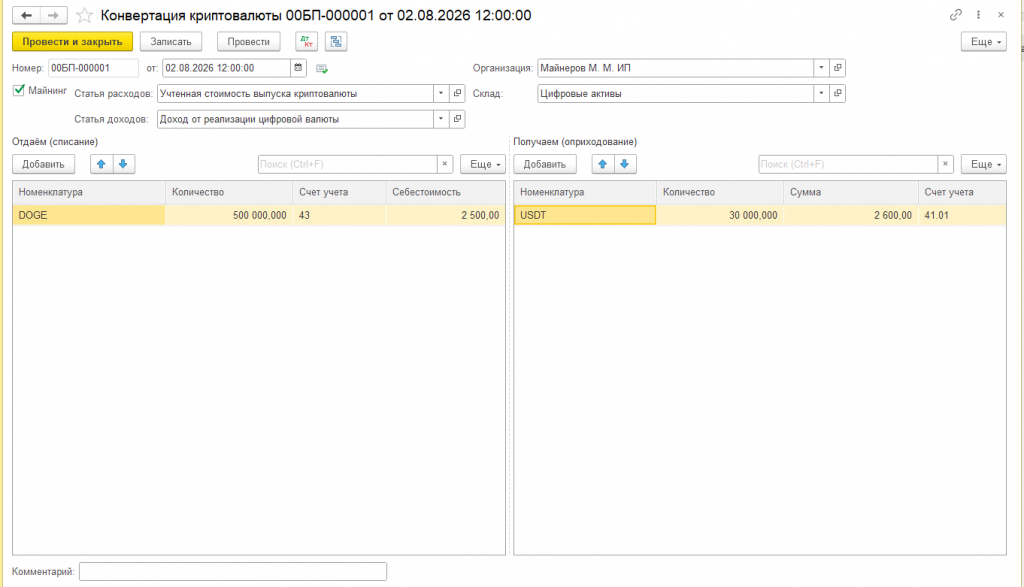Click Статья доходов field value
The height and width of the screenshot is (587, 1024).
pyautogui.click(x=295, y=119)
